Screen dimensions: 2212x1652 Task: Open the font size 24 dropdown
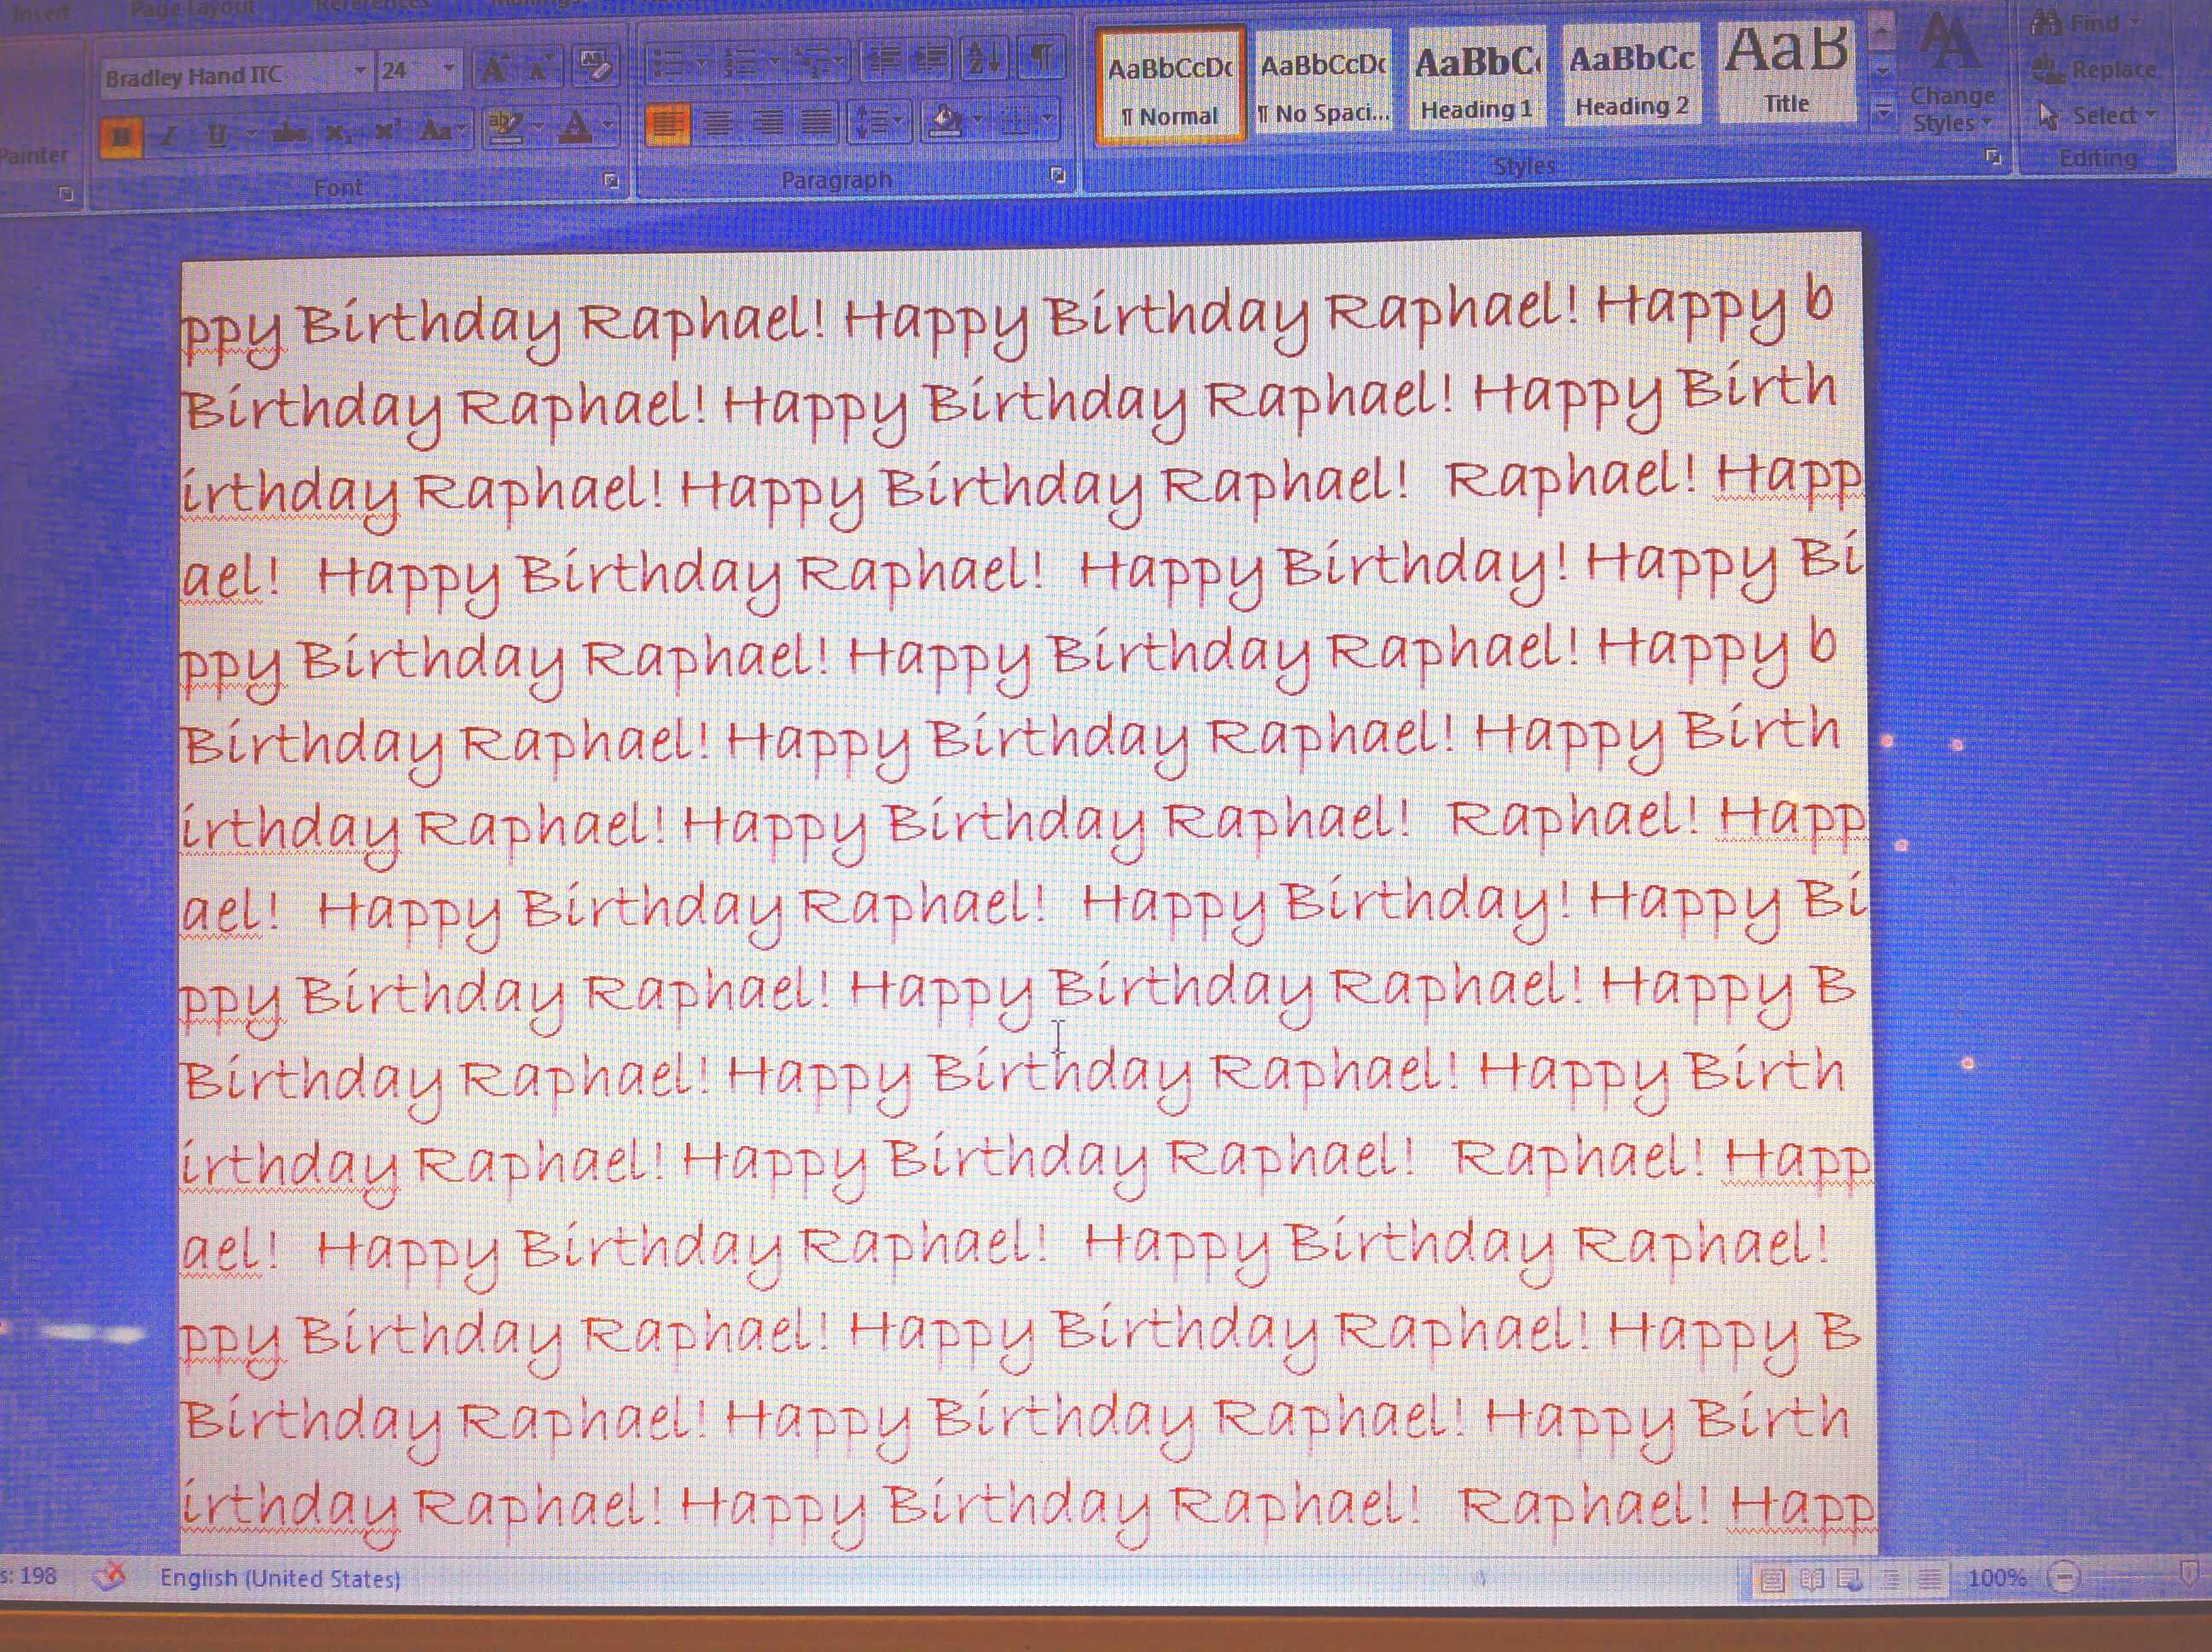449,70
